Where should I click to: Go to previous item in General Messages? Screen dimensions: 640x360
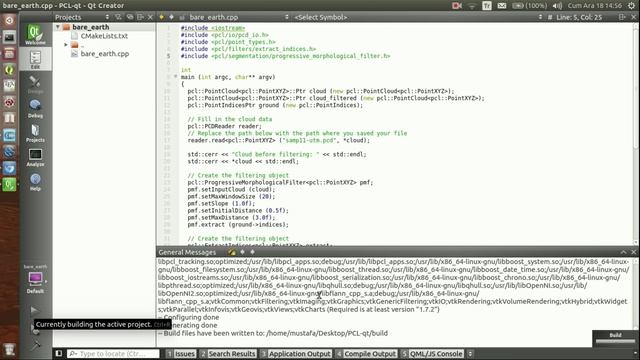click(242, 252)
